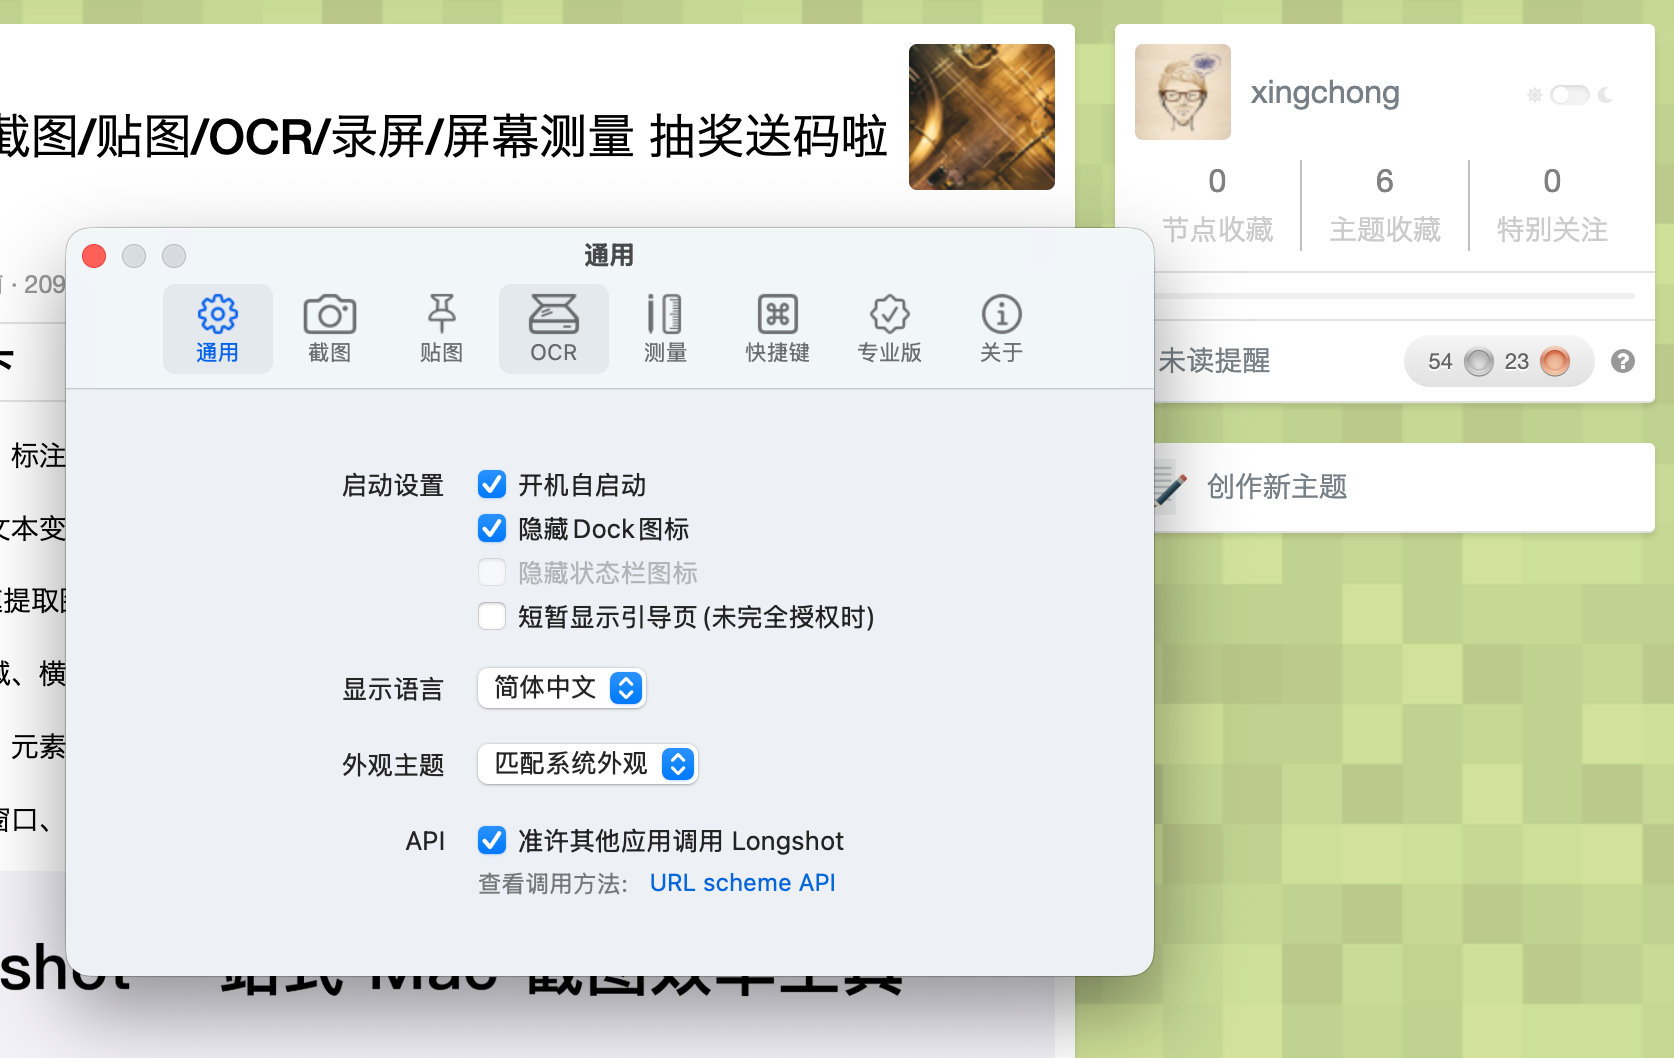This screenshot has height=1058, width=1674.
Task: Switch to the OCR scanner tab
Action: [x=554, y=329]
